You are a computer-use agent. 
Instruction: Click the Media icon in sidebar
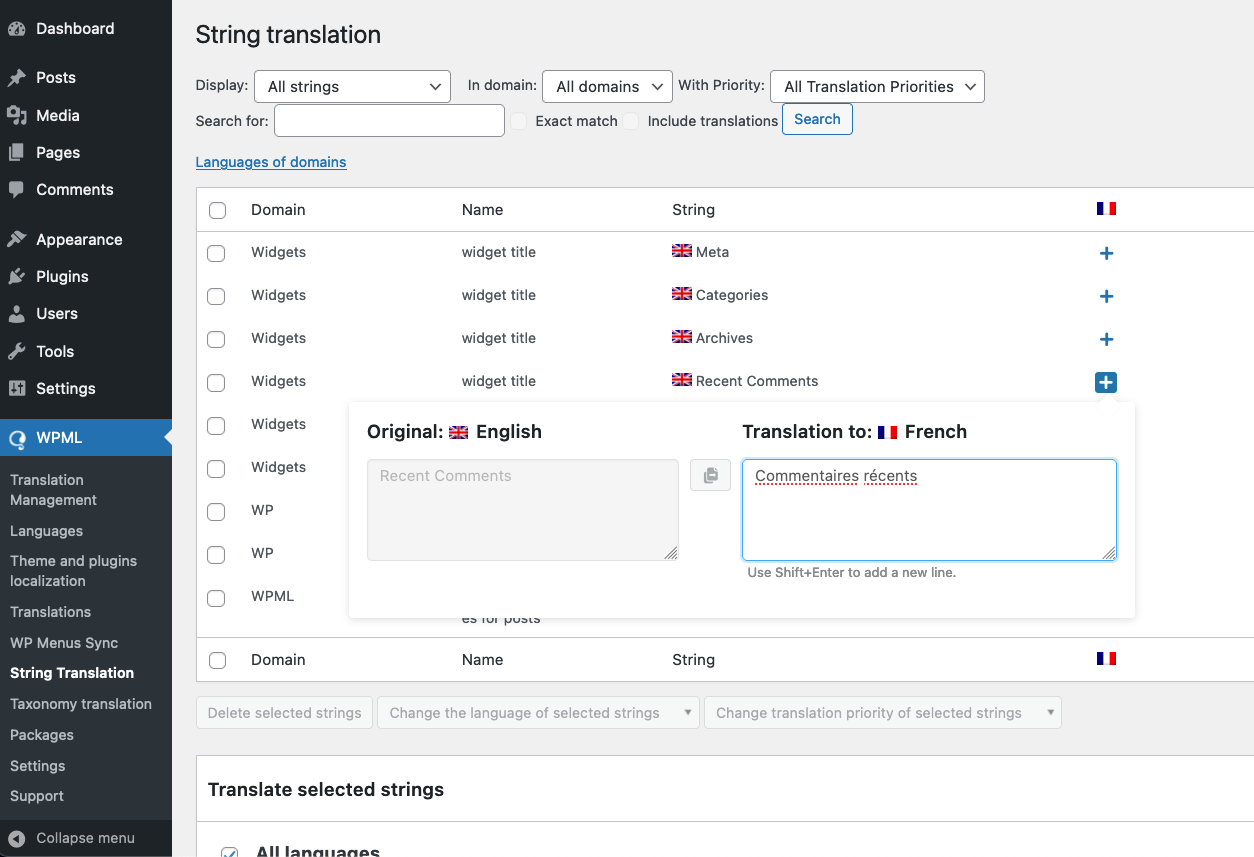17,116
